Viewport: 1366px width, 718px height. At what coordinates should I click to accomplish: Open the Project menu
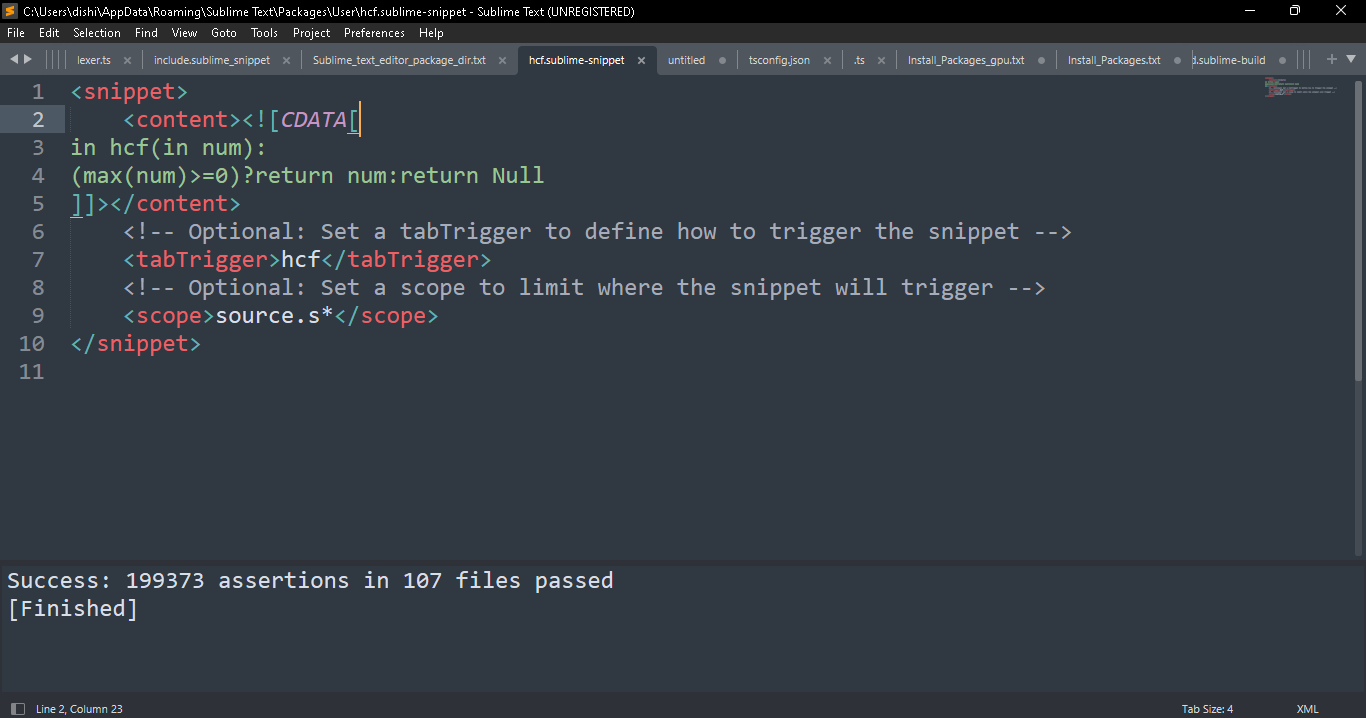click(x=311, y=33)
